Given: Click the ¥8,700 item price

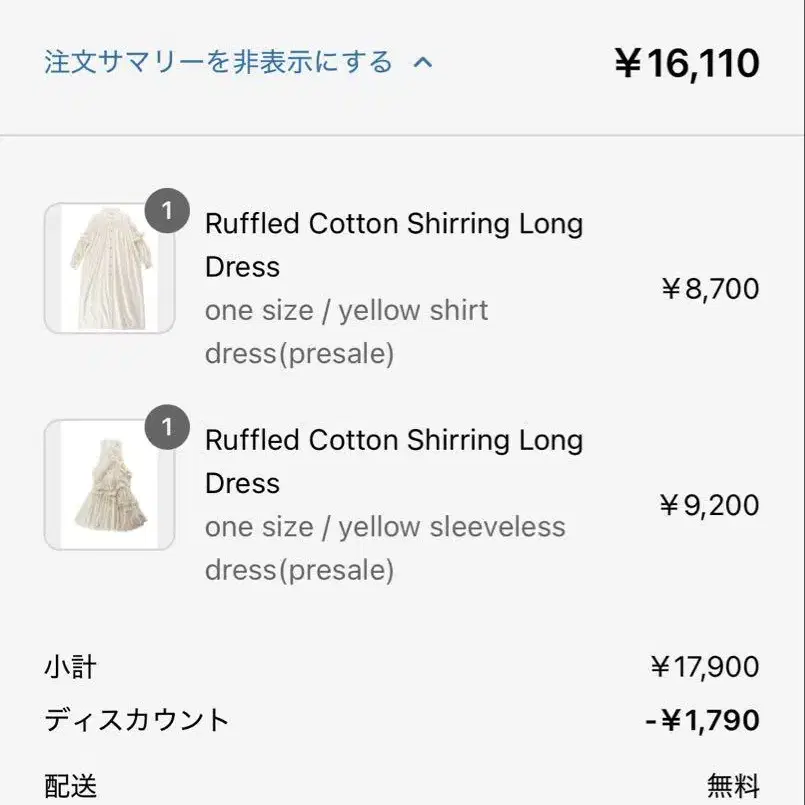Looking at the screenshot, I should point(710,289).
